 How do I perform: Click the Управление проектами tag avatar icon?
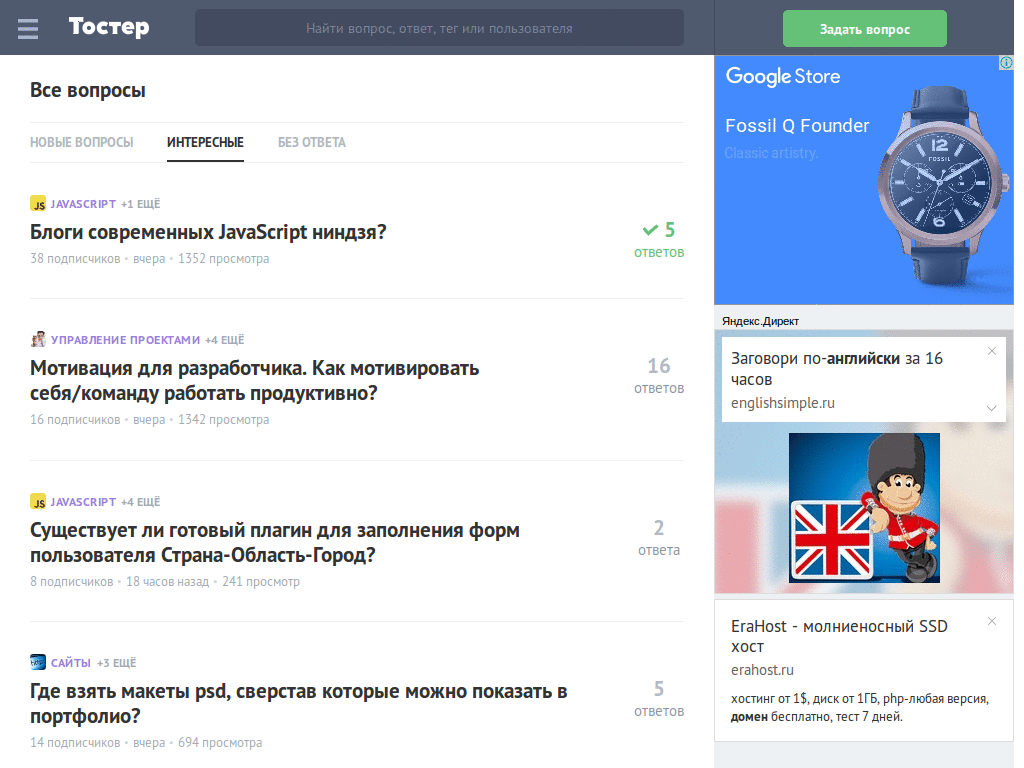[x=38, y=340]
